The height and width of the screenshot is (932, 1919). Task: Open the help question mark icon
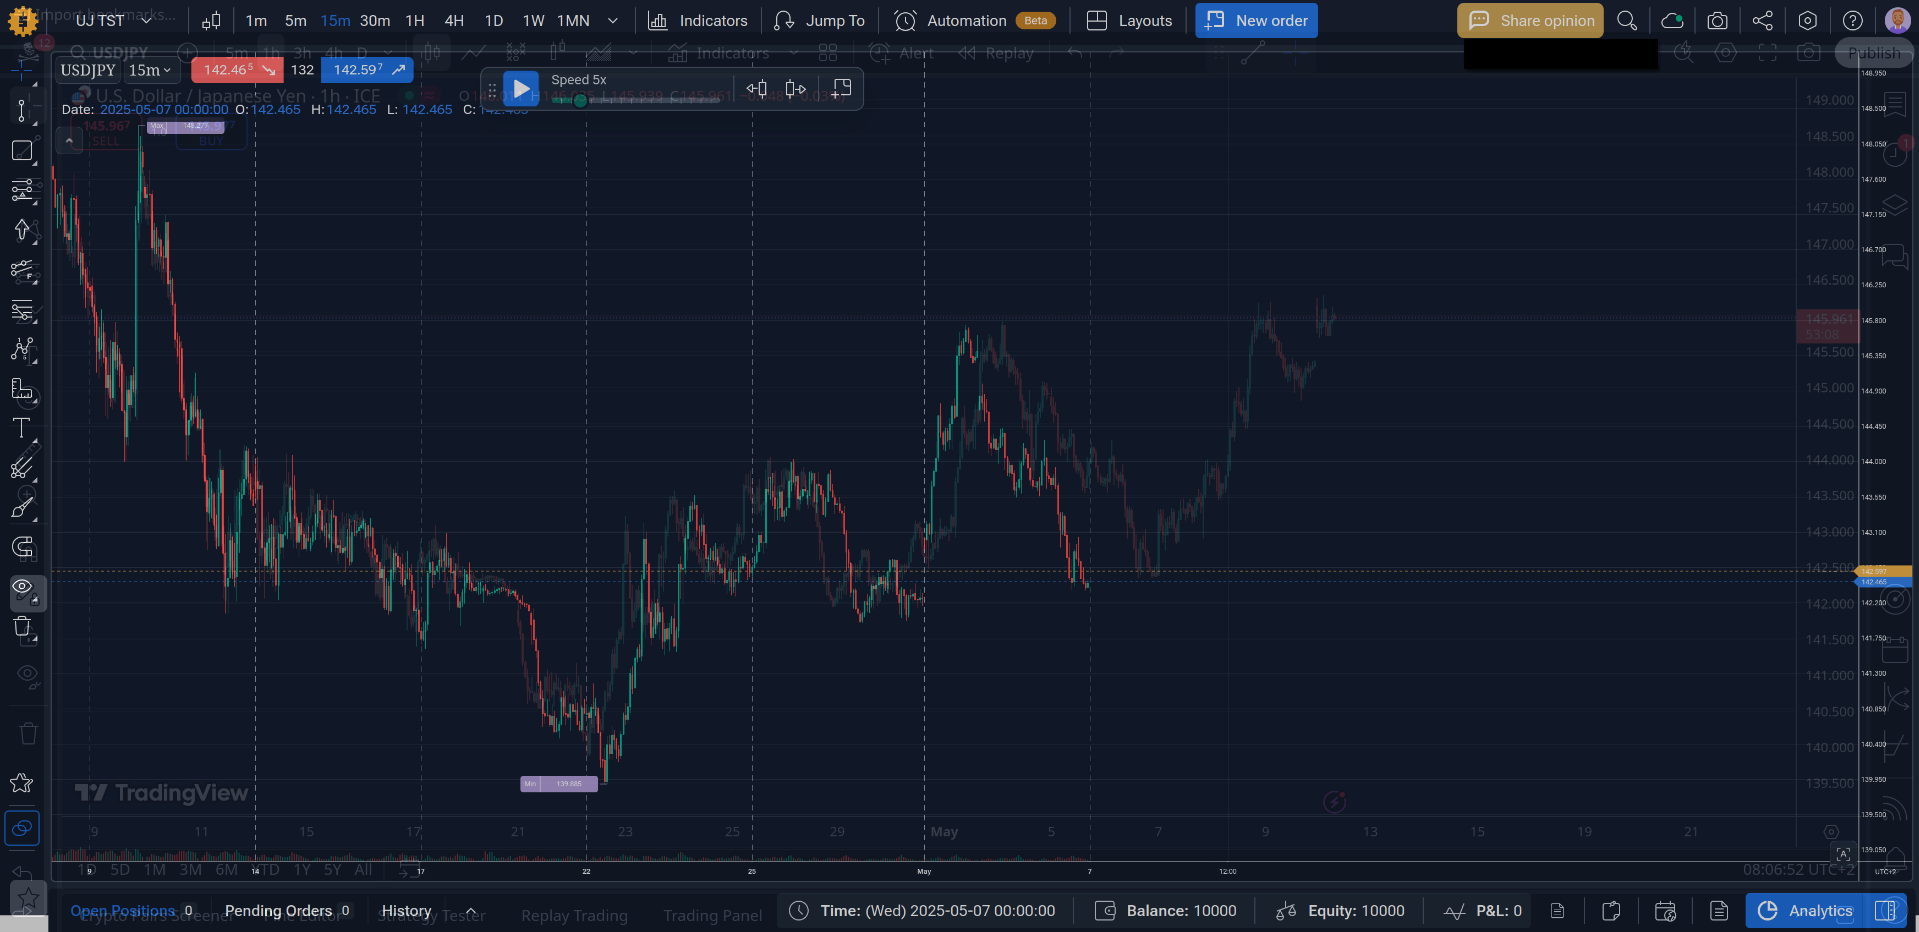(1853, 21)
